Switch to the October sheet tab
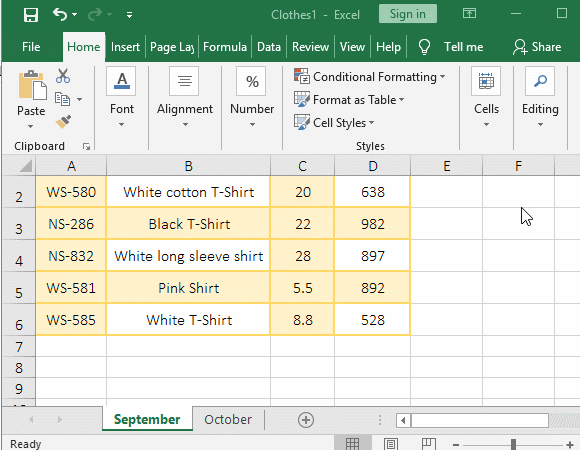Screen dimensions: 580x450 [x=228, y=419]
